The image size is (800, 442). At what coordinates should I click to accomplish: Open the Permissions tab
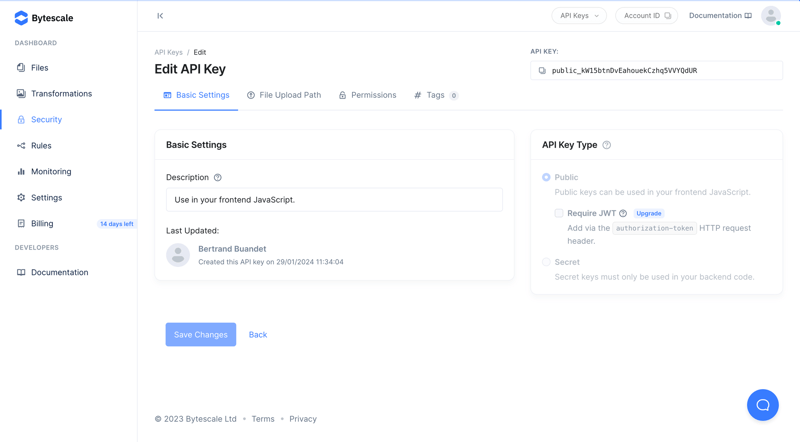367,95
